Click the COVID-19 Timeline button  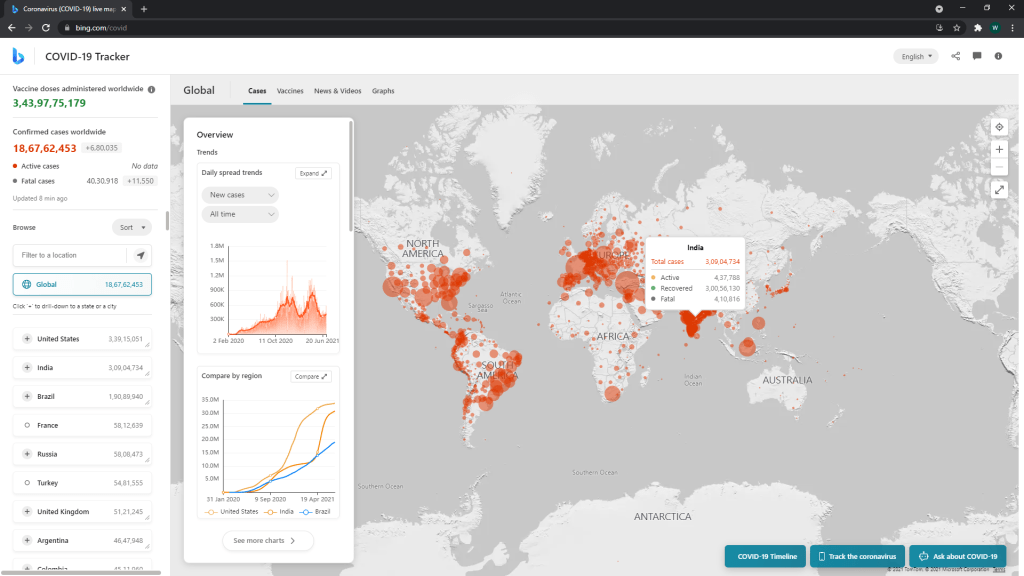tap(766, 556)
